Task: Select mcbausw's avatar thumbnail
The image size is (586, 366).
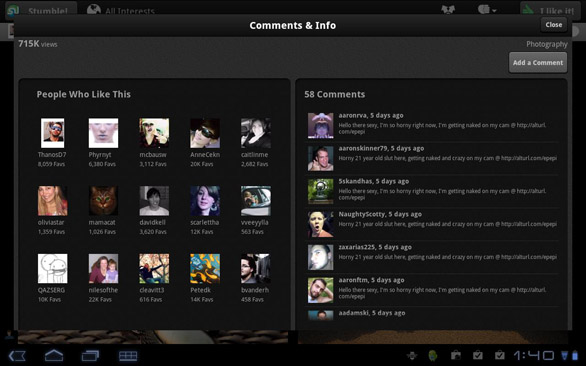Action: (x=154, y=133)
